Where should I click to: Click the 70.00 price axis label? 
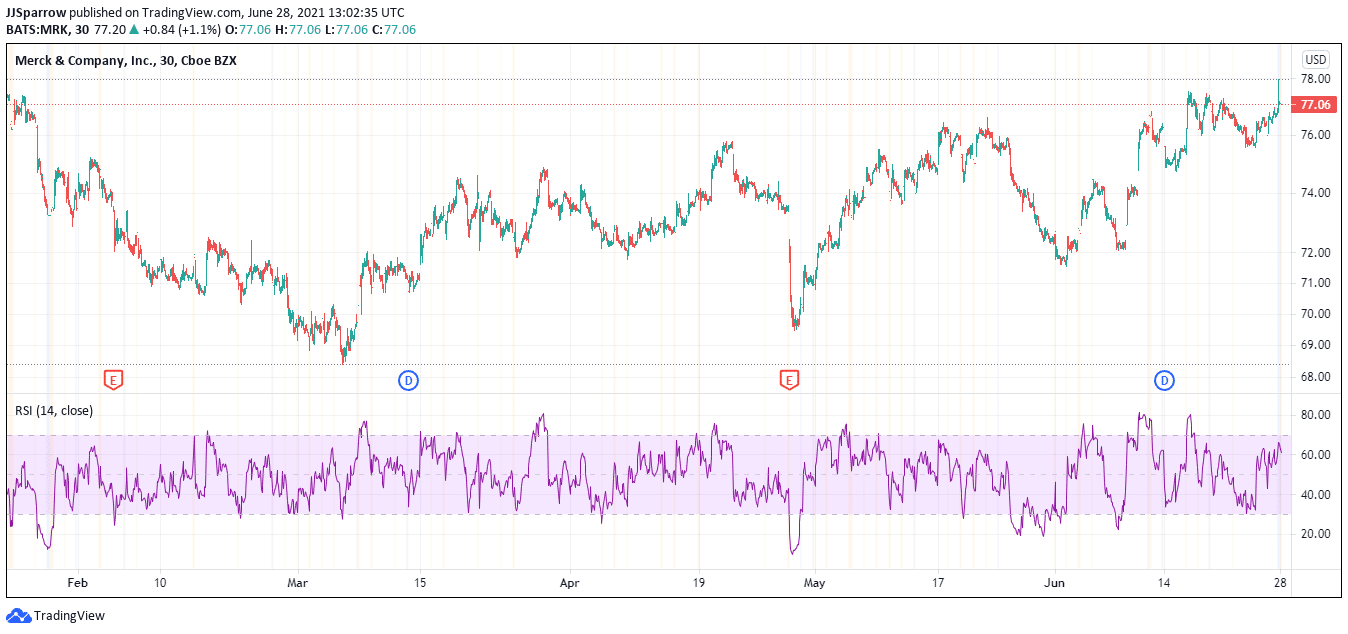tap(1315, 314)
